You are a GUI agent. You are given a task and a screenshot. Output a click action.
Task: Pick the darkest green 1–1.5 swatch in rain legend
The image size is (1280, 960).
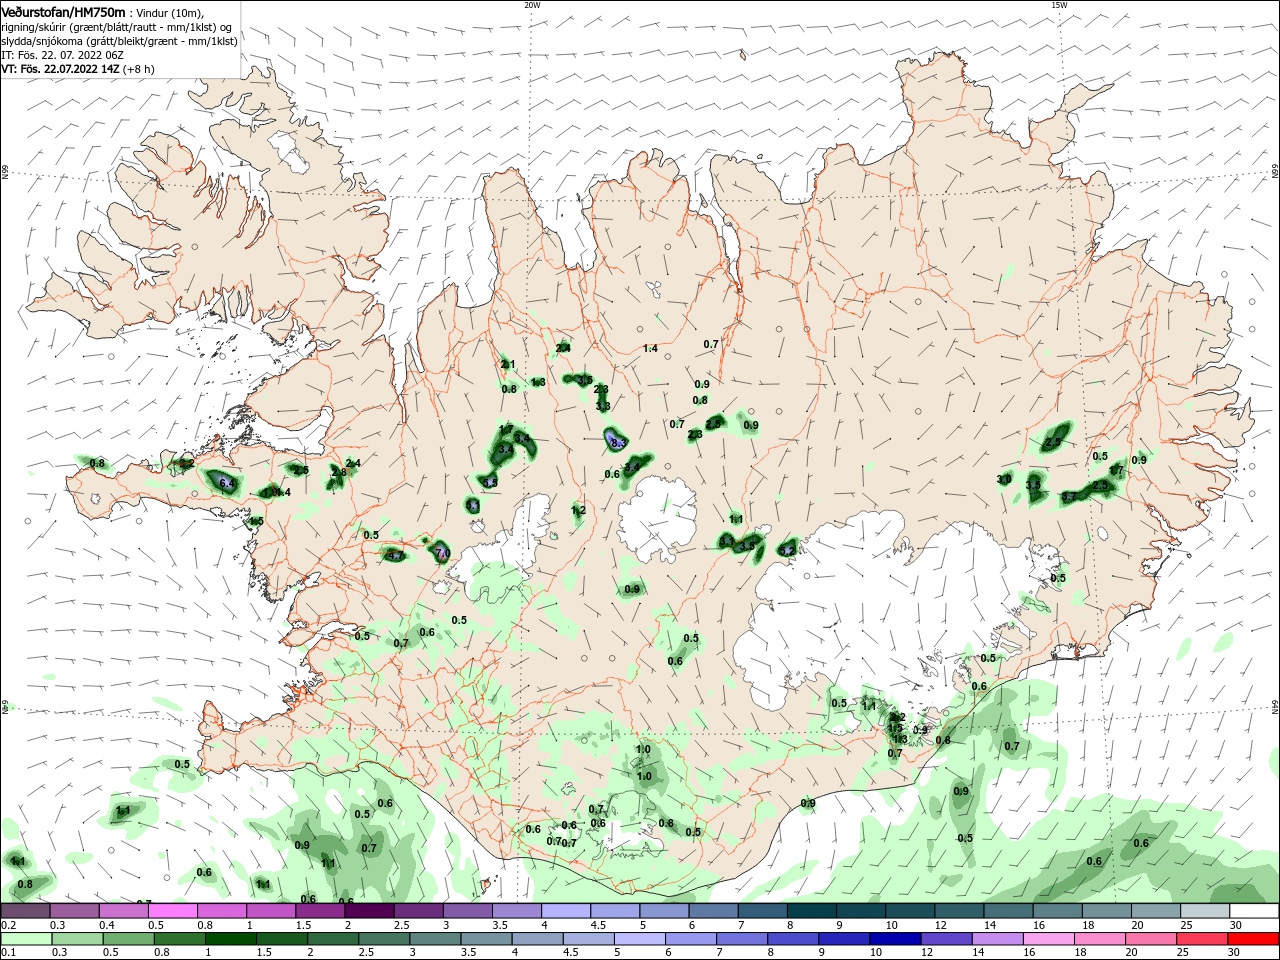231,939
